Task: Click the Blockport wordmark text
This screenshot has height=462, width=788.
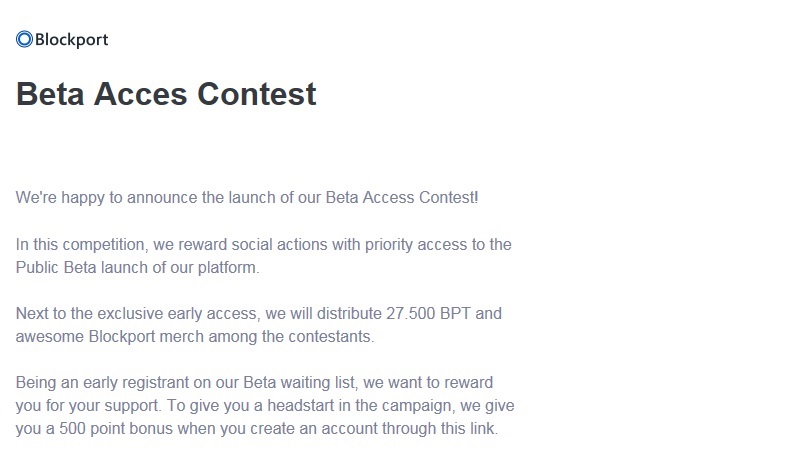Action: [71, 40]
